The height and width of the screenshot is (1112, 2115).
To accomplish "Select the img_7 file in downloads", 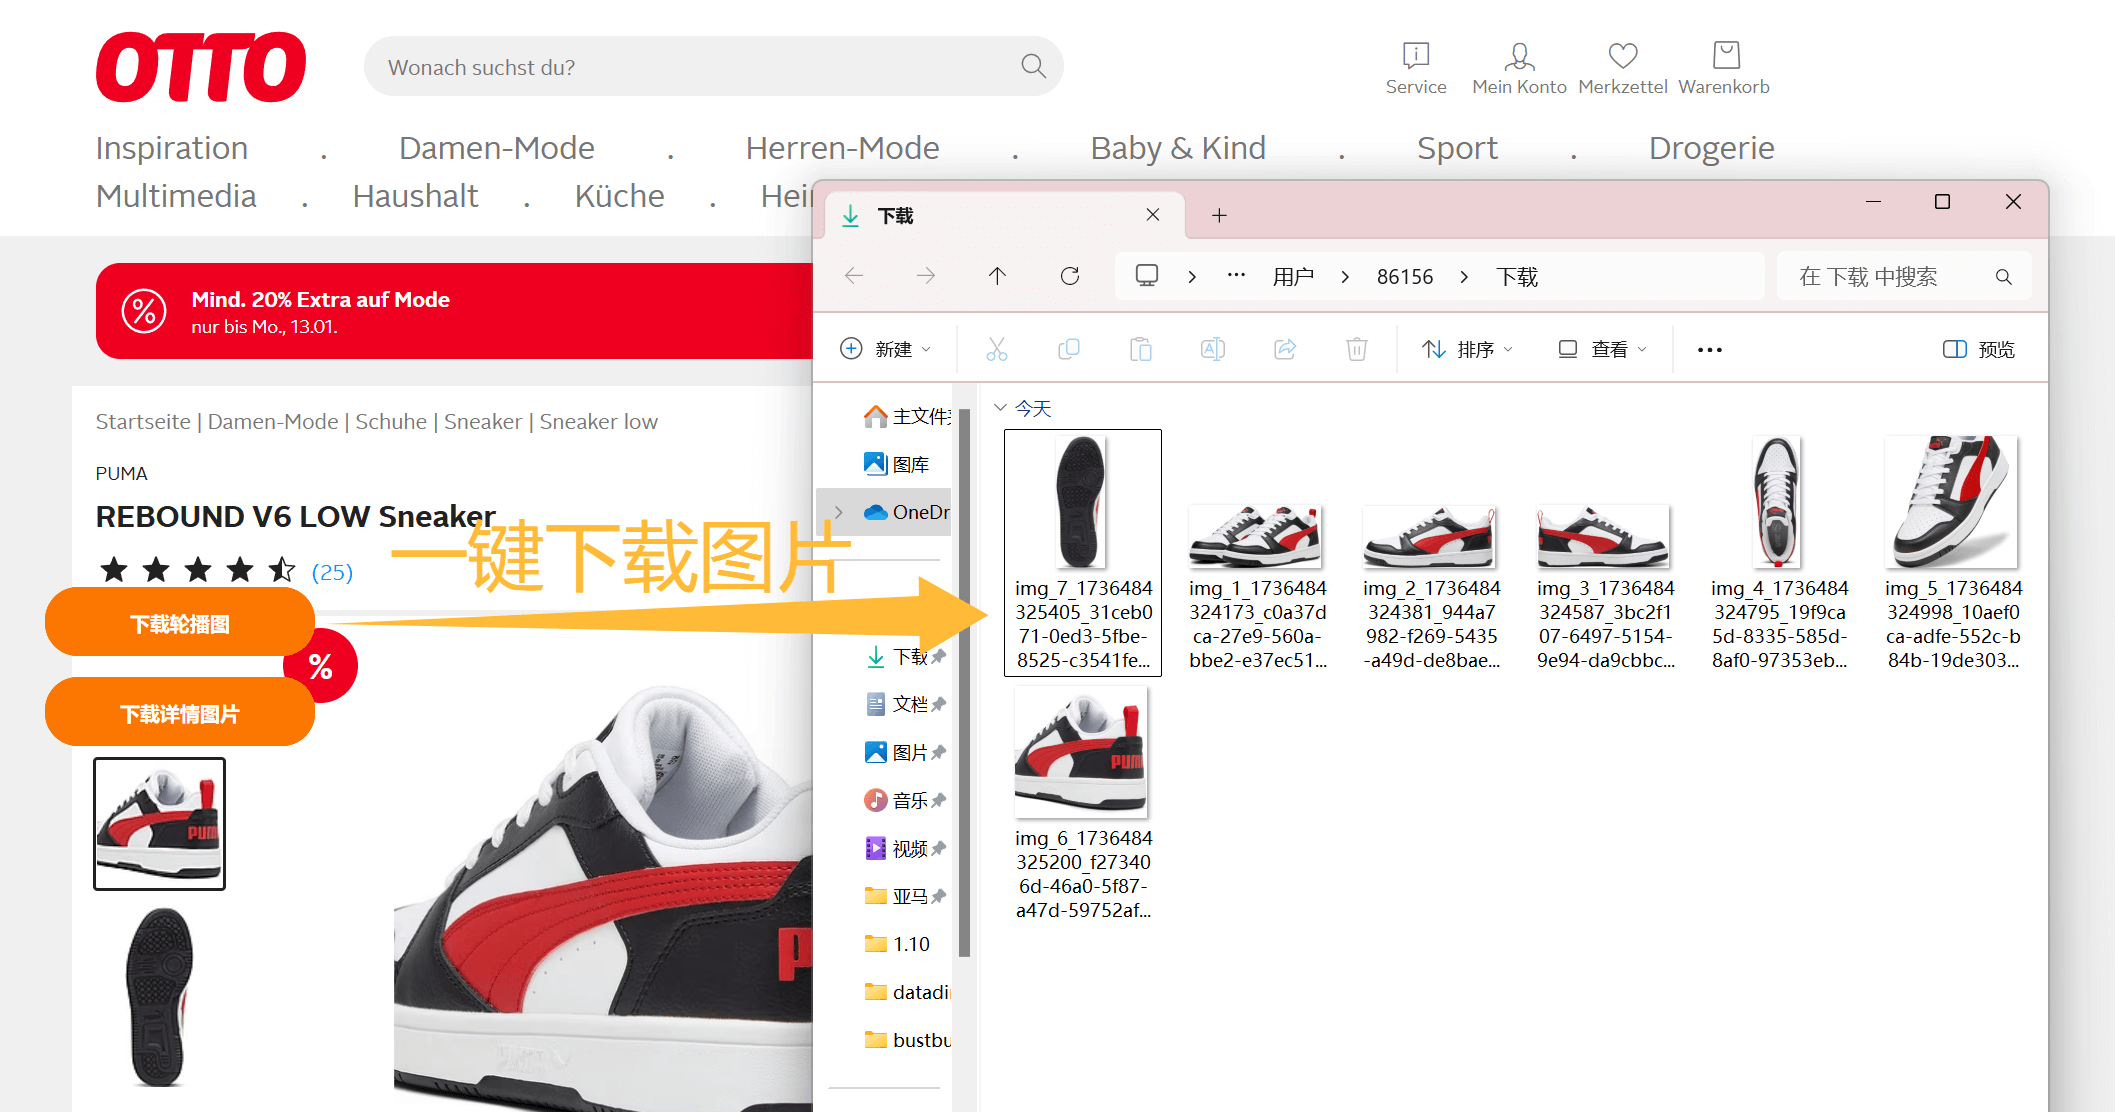I will tap(1083, 552).
